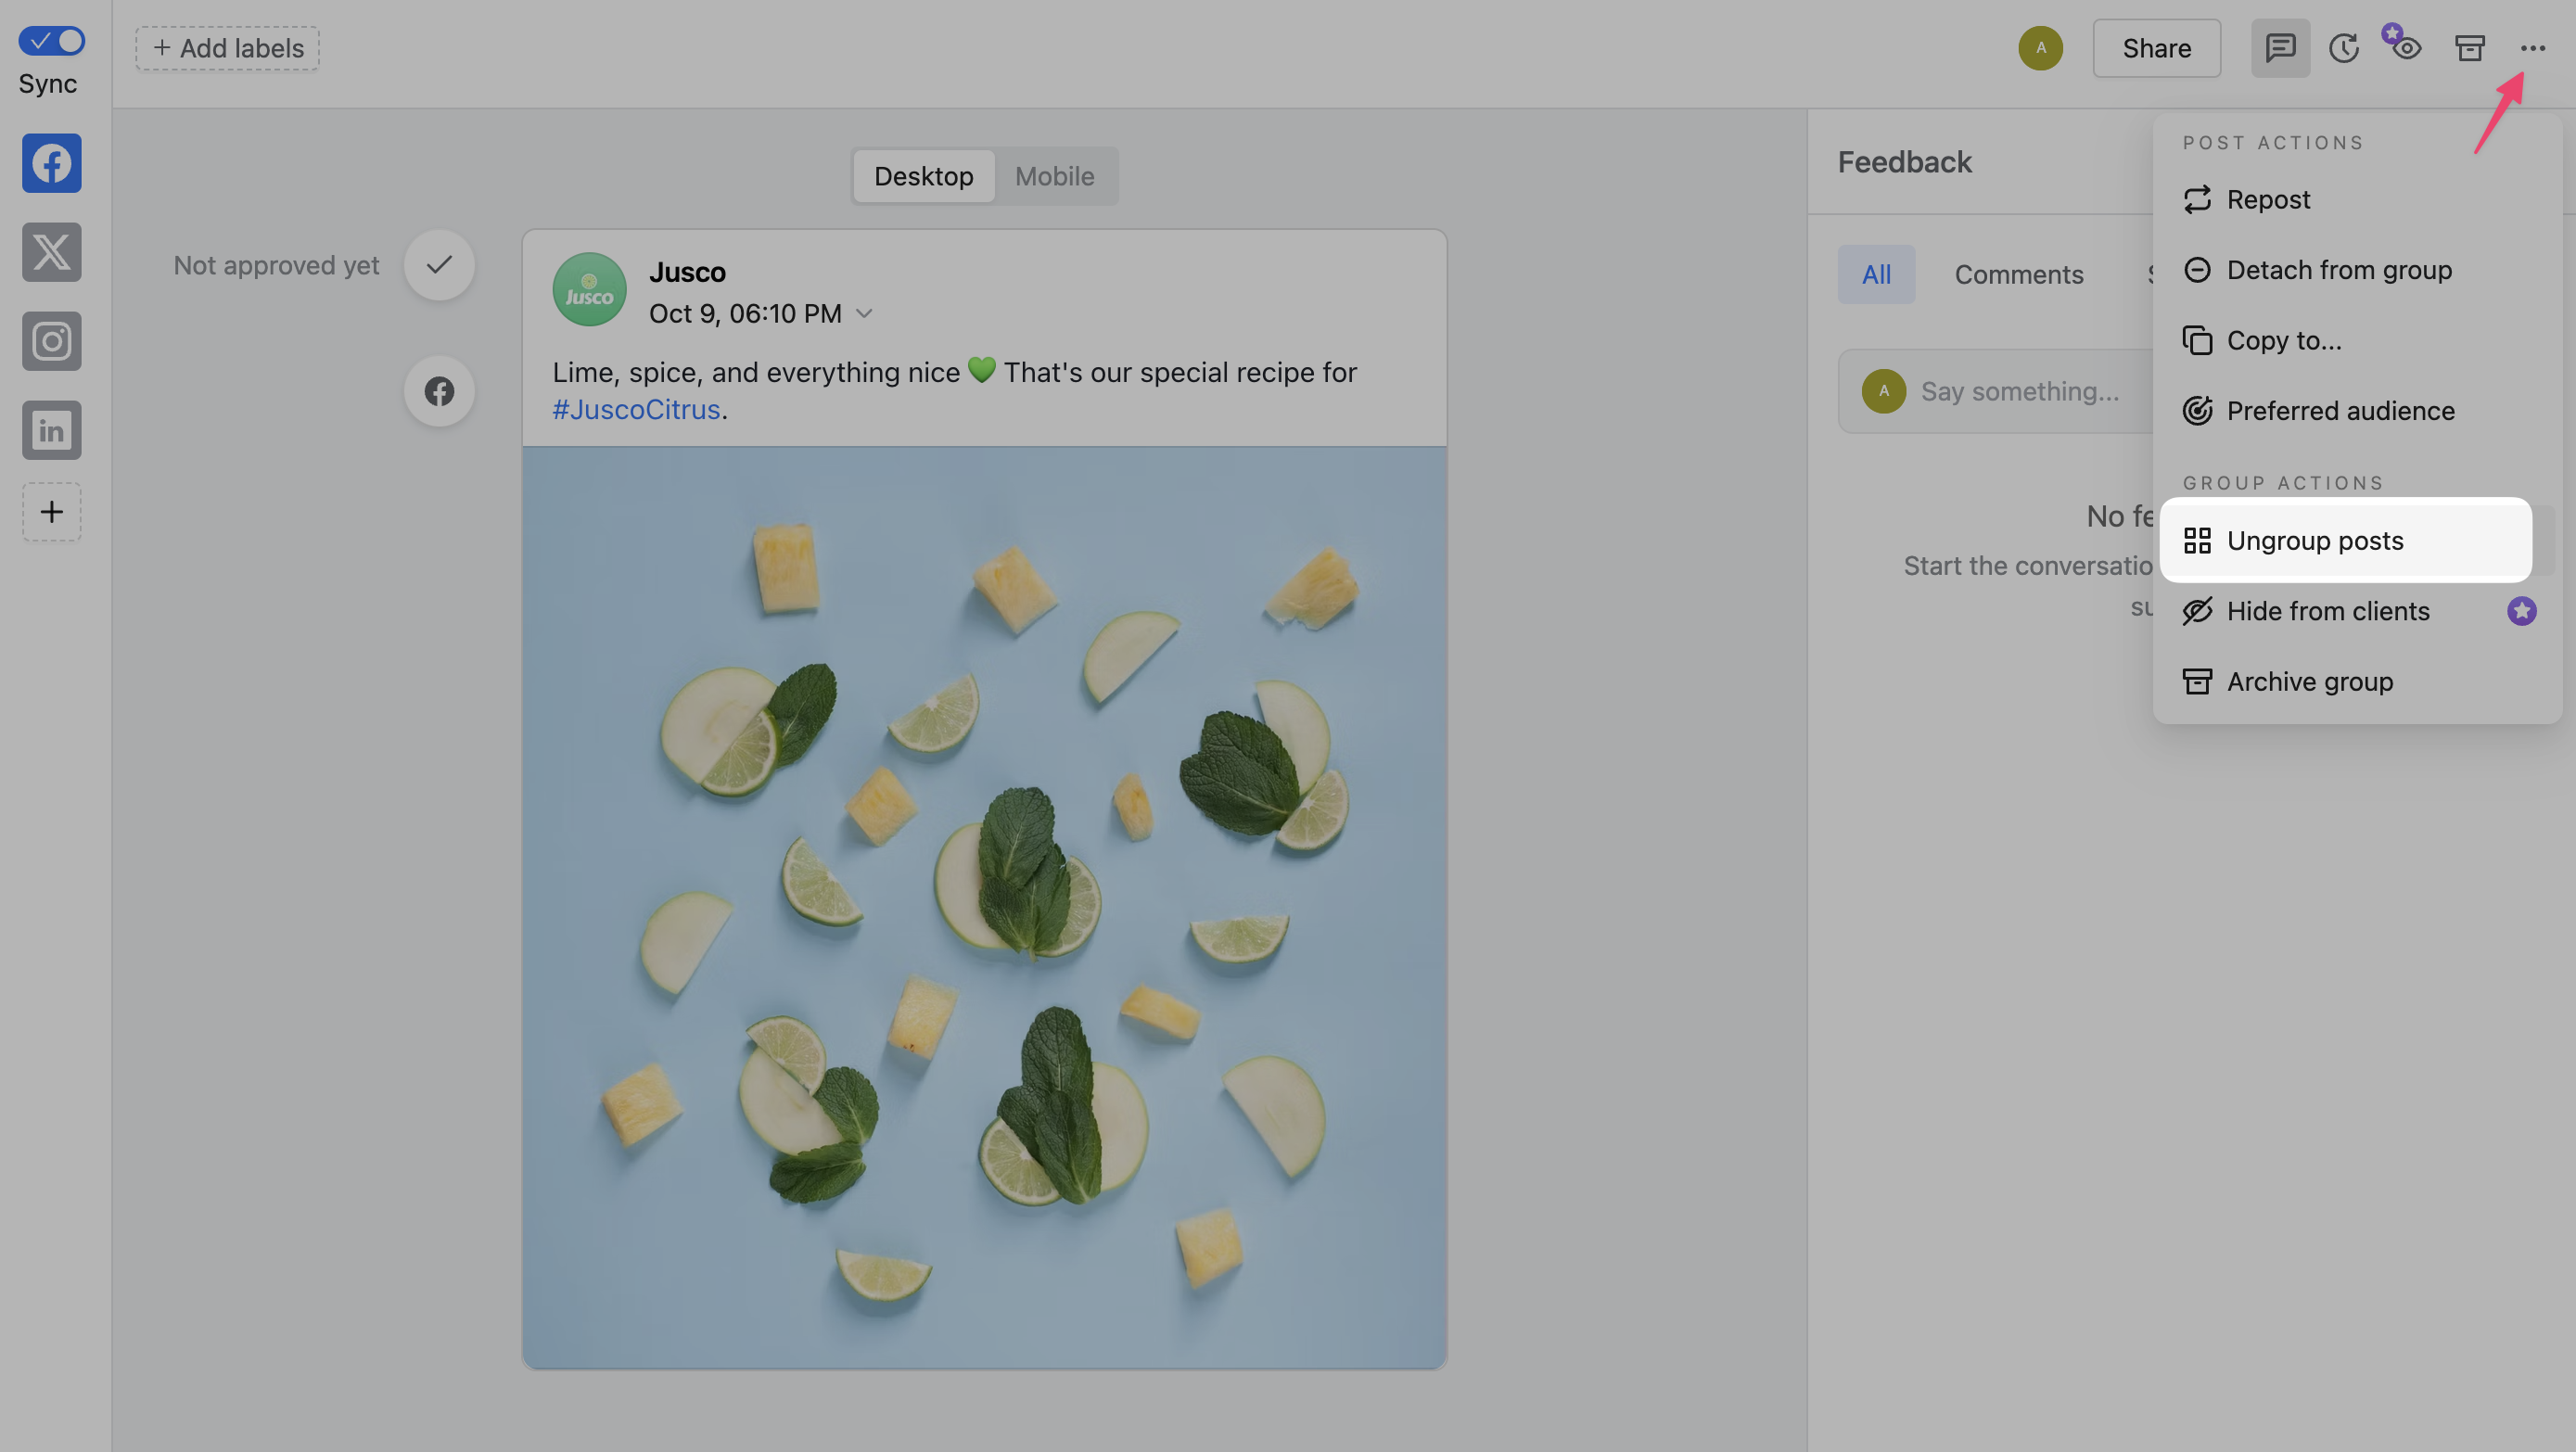This screenshot has width=2576, height=1452.
Task: Choose Copy to... from post actions
Action: 2283,341
